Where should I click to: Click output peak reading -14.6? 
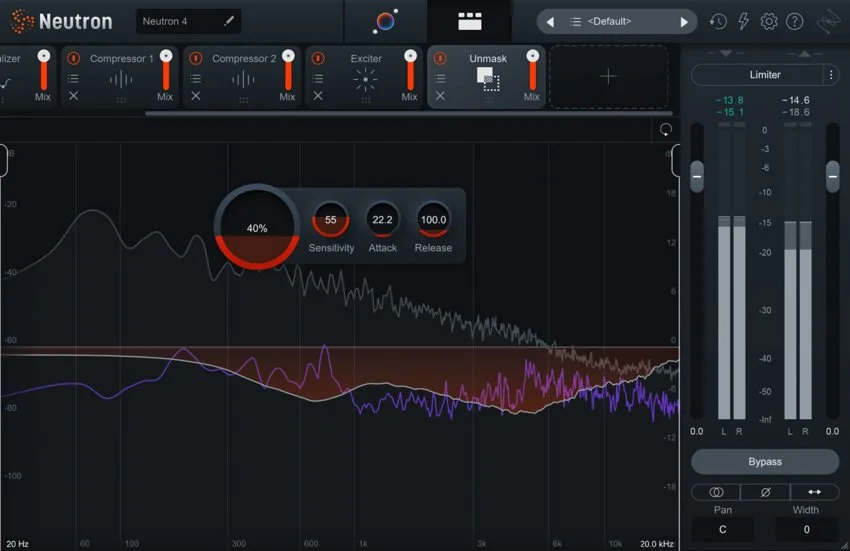click(796, 100)
